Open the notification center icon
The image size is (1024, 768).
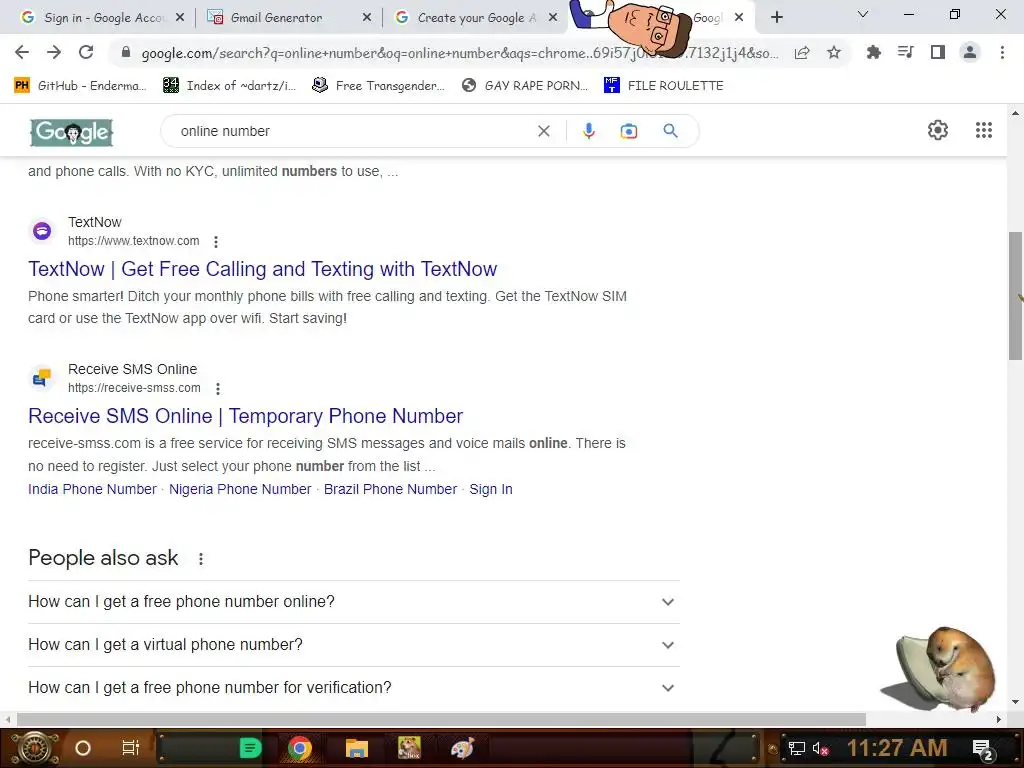coord(983,749)
